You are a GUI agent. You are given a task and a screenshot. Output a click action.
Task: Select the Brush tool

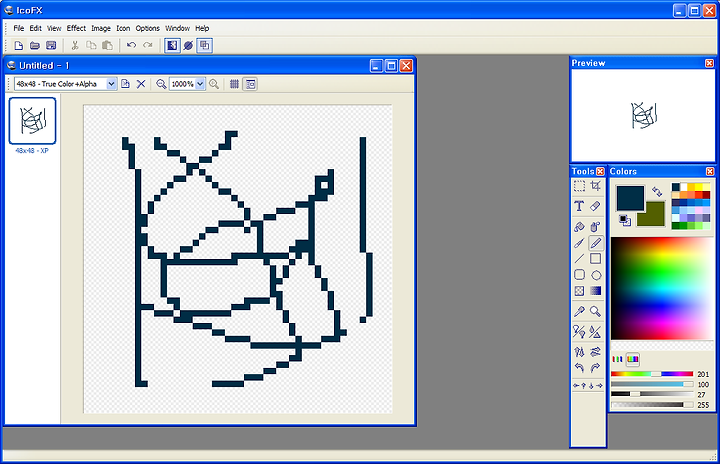click(579, 243)
